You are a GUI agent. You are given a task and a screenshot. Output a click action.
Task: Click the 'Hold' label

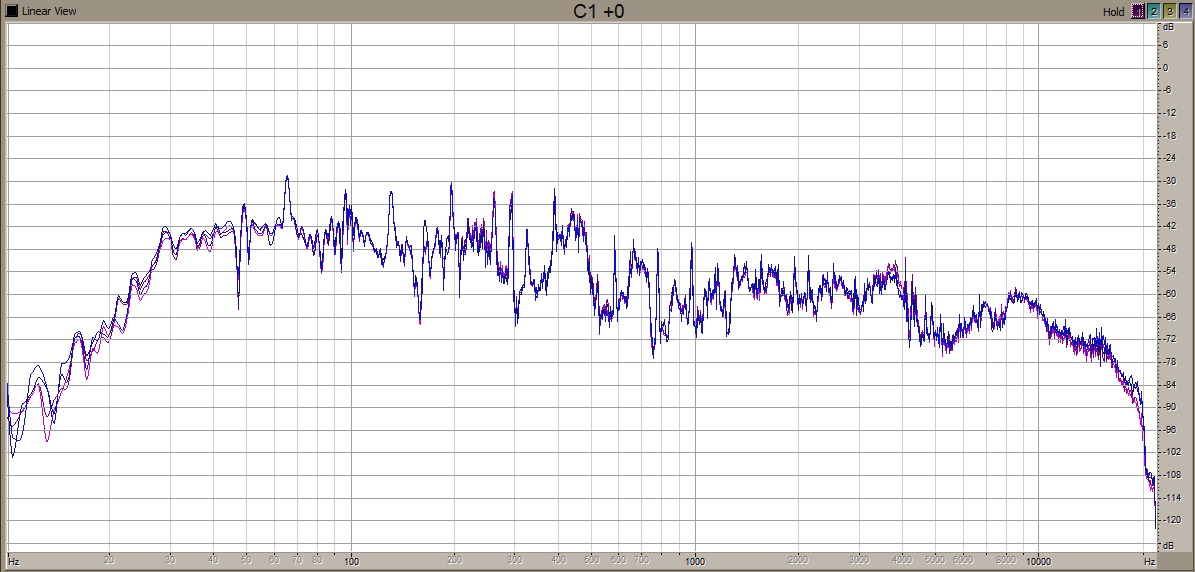1113,11
